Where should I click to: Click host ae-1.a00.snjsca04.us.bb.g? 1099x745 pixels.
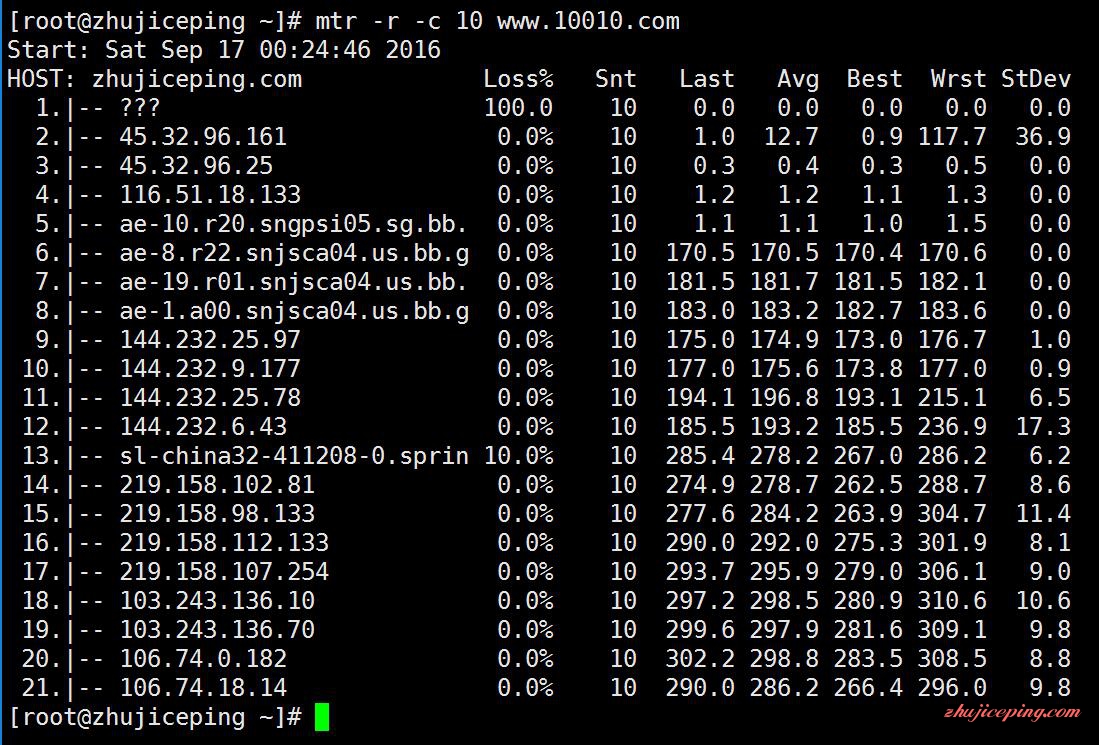(294, 311)
